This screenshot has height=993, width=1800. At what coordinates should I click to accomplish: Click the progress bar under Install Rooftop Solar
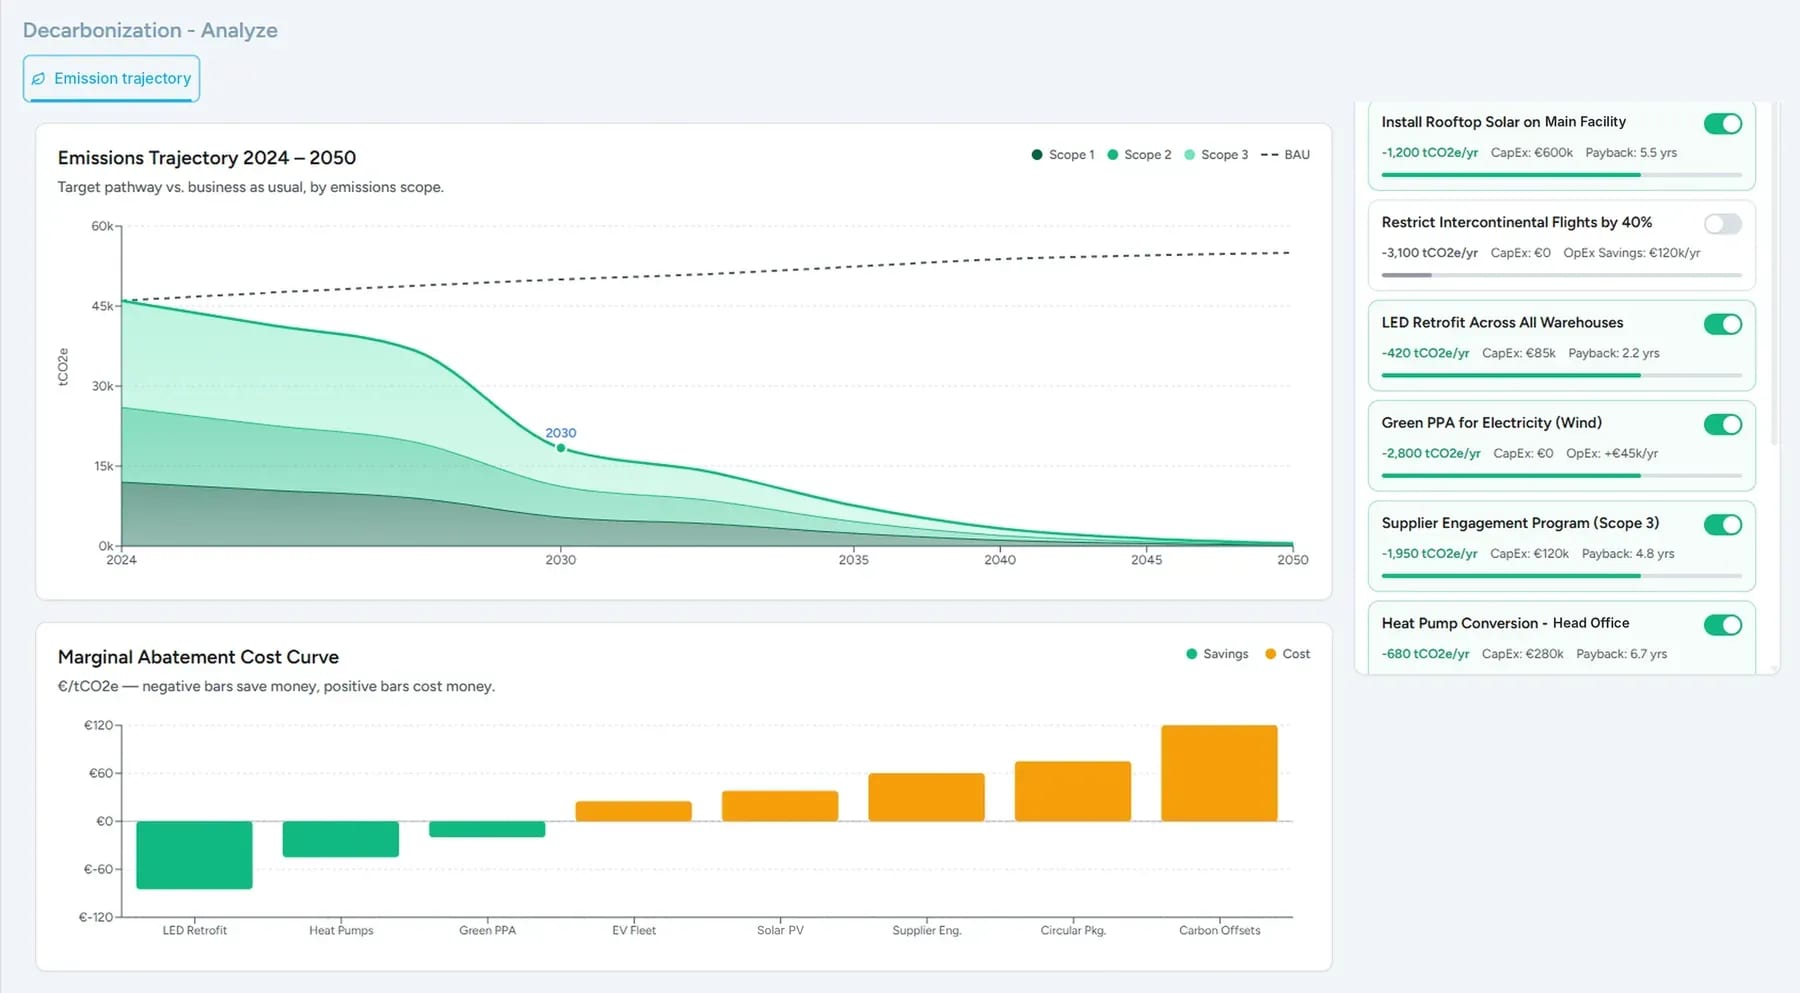1561,175
